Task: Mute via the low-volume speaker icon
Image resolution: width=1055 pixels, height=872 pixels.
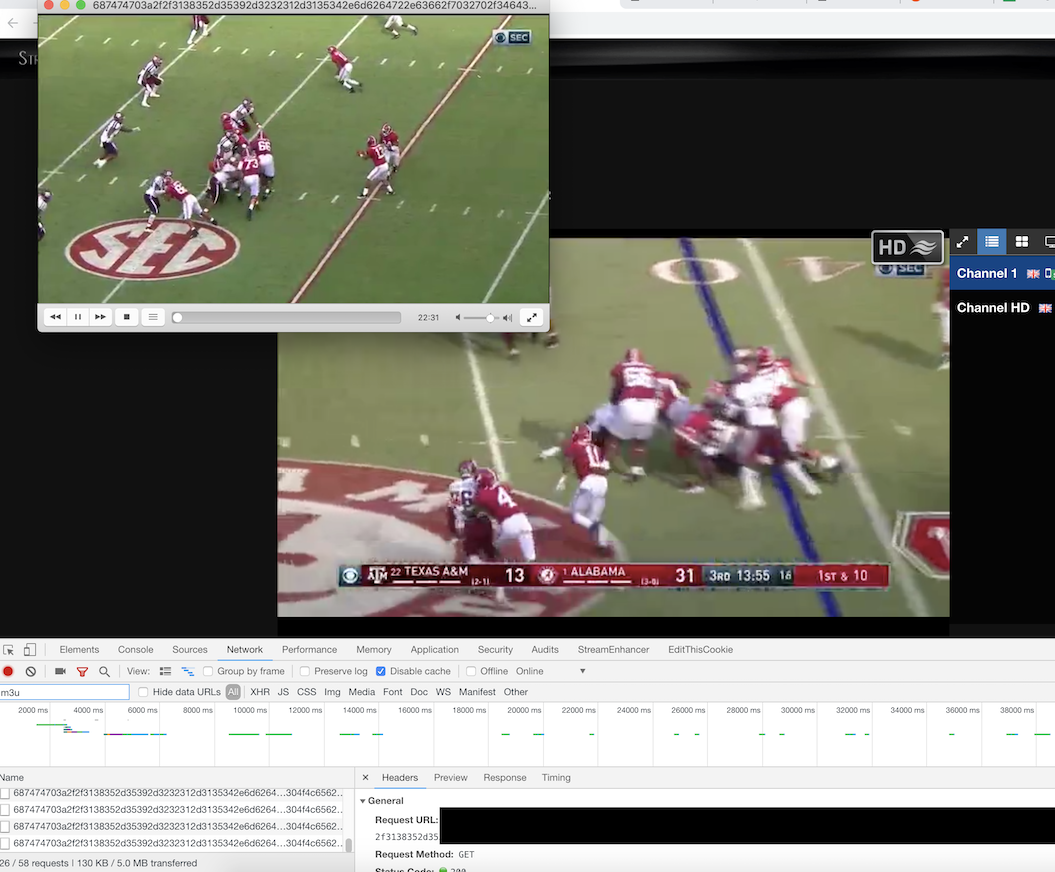Action: coord(458,318)
